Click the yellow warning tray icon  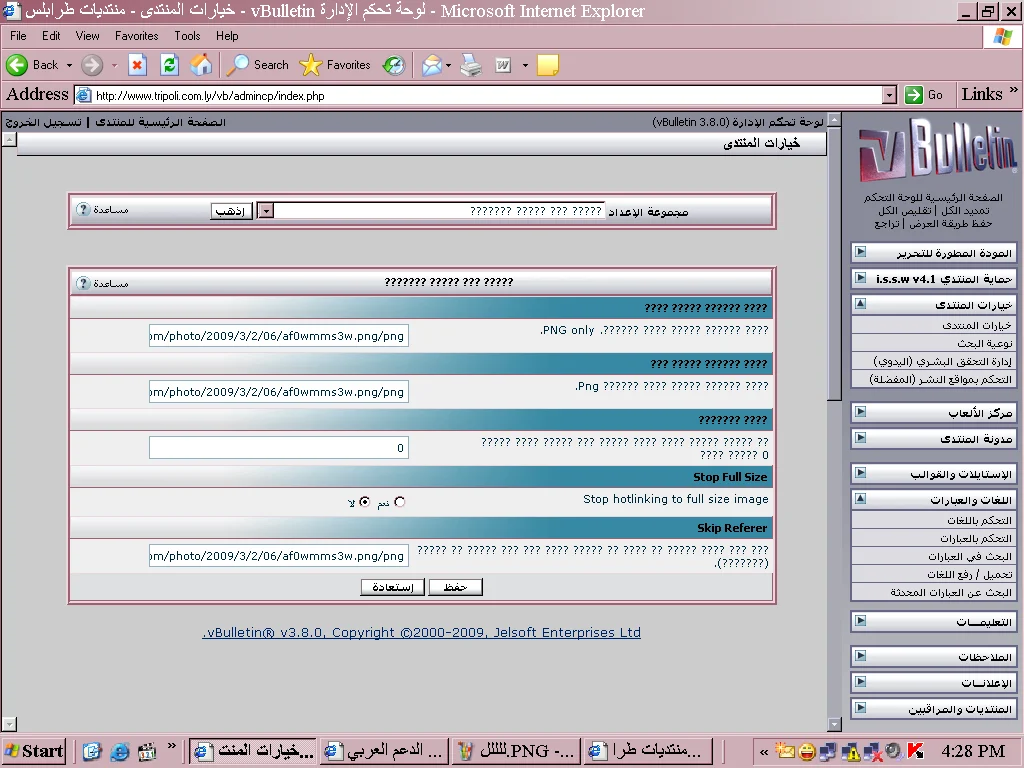pos(851,752)
